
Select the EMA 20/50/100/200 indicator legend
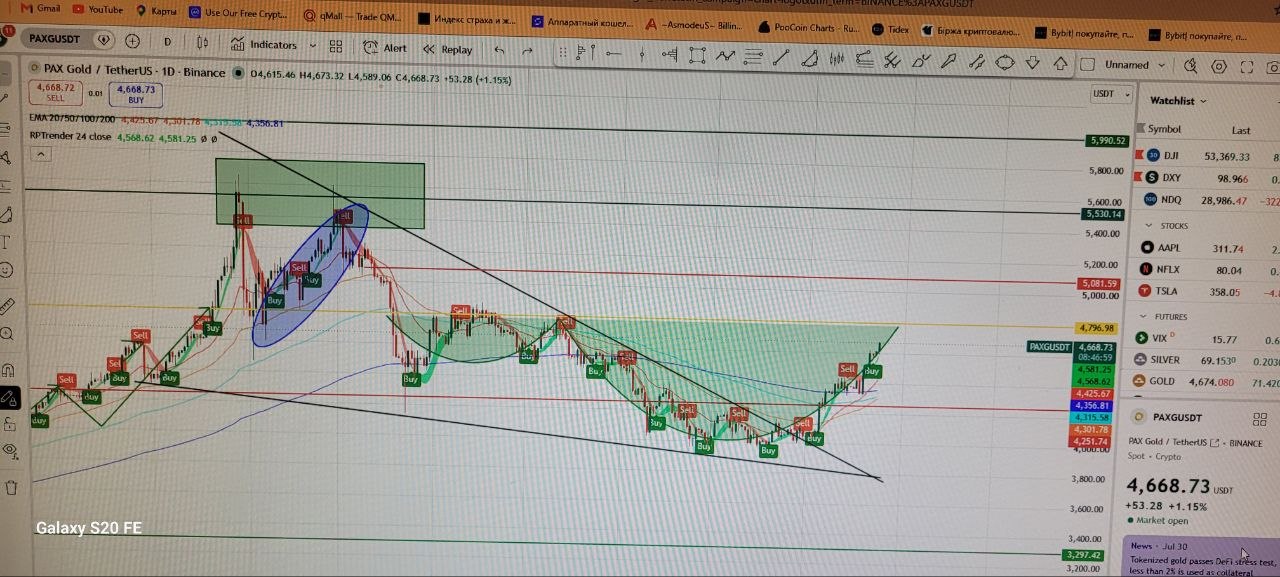tap(72, 118)
